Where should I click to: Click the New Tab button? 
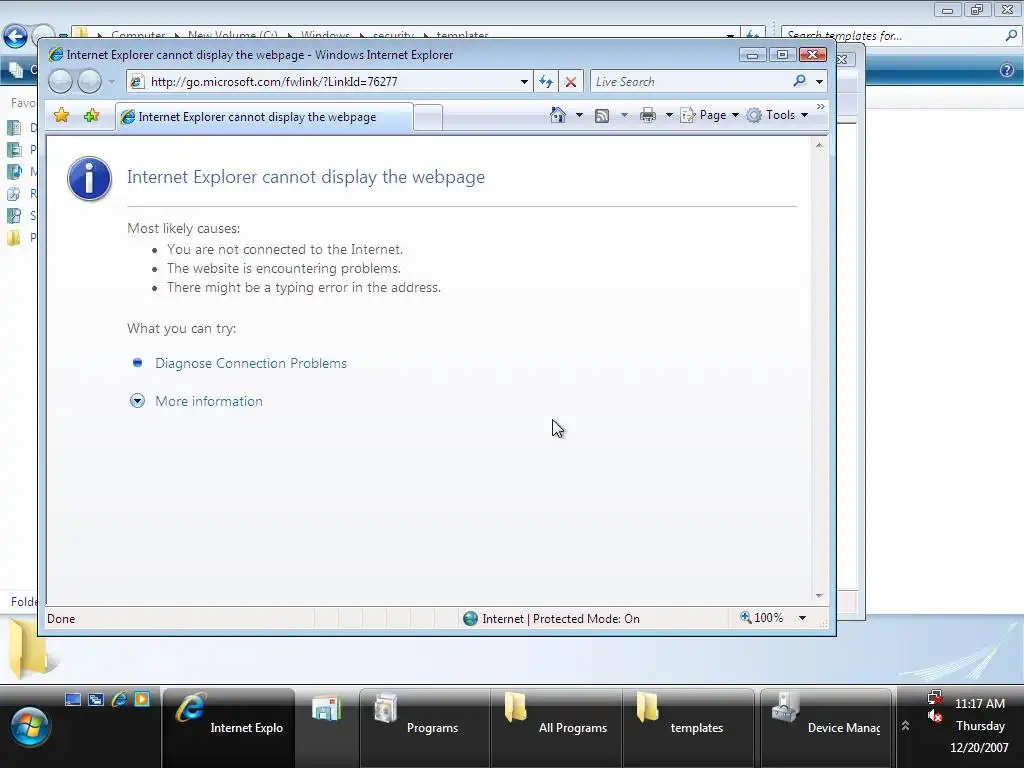point(428,118)
